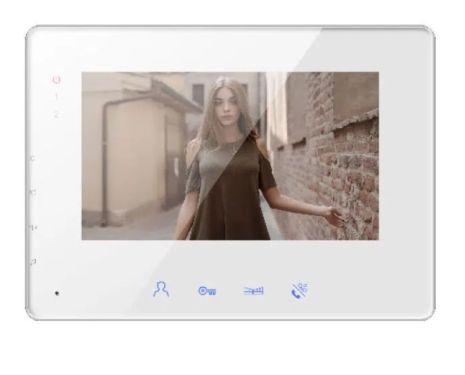Tap the dark window behind the woman

pos(198,96)
